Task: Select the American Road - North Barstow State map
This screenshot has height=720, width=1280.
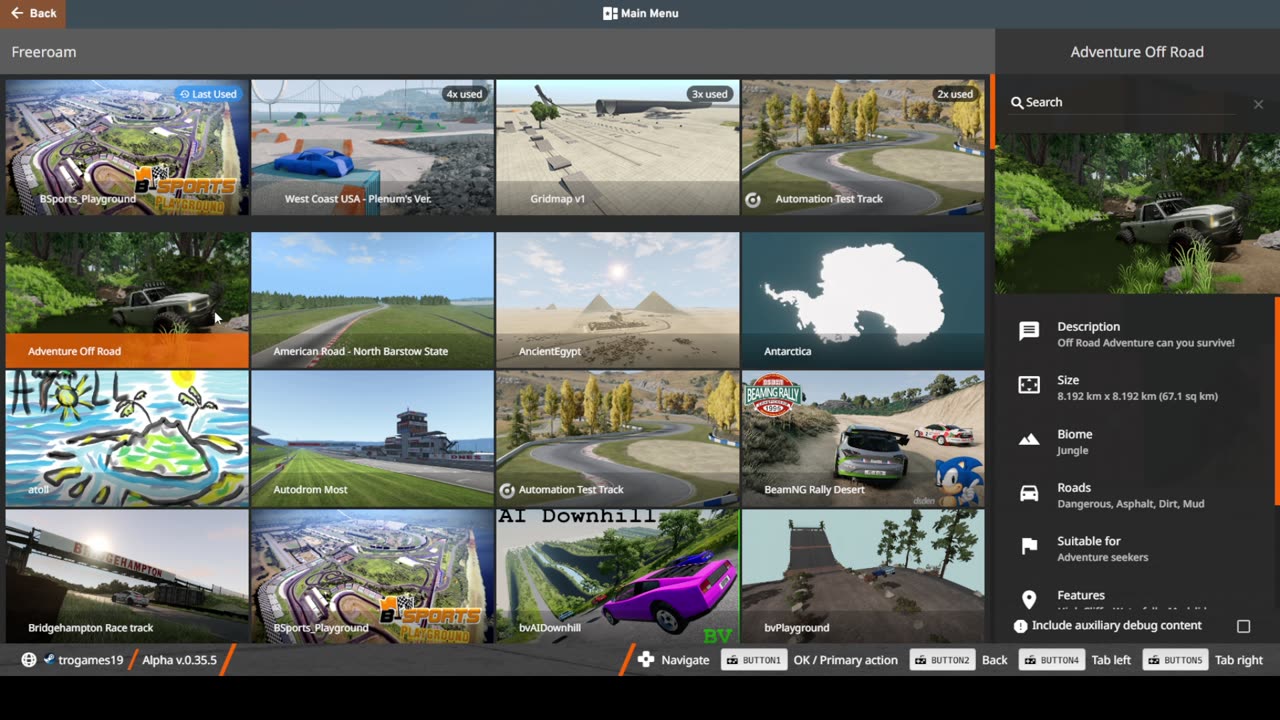Action: 373,300
